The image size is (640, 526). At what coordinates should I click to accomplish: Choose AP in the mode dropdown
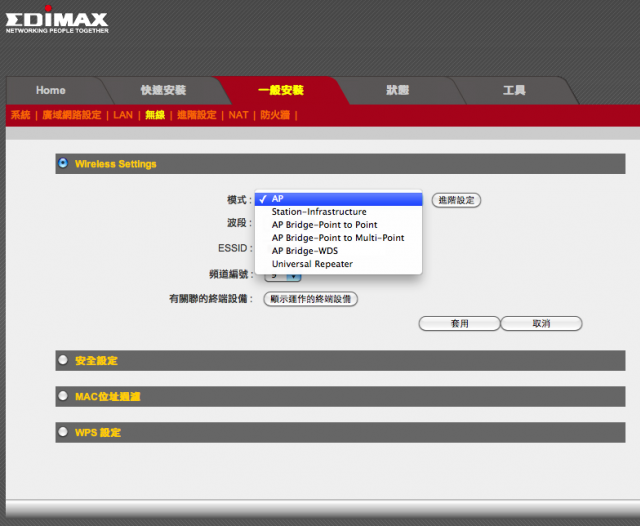(338, 199)
